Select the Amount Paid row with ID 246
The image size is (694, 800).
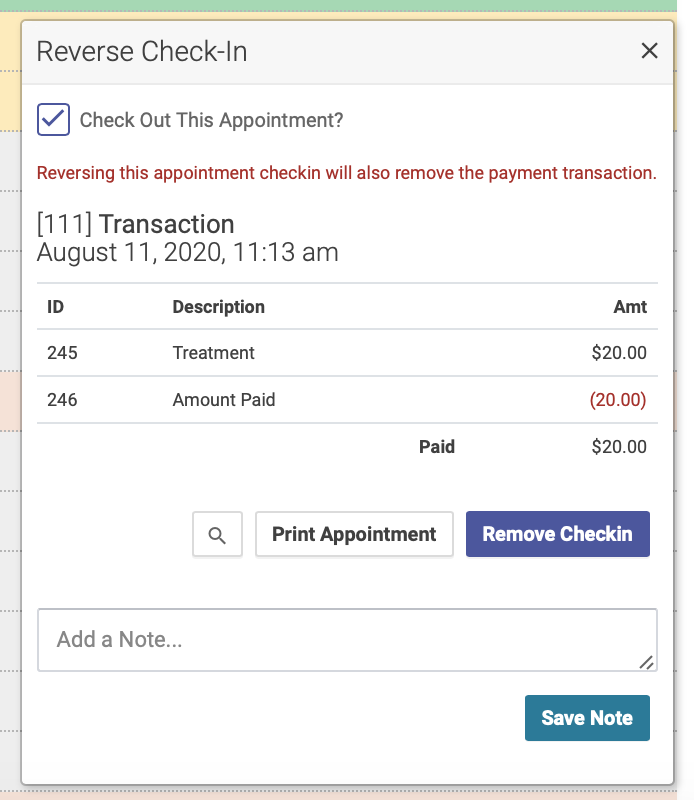347,399
